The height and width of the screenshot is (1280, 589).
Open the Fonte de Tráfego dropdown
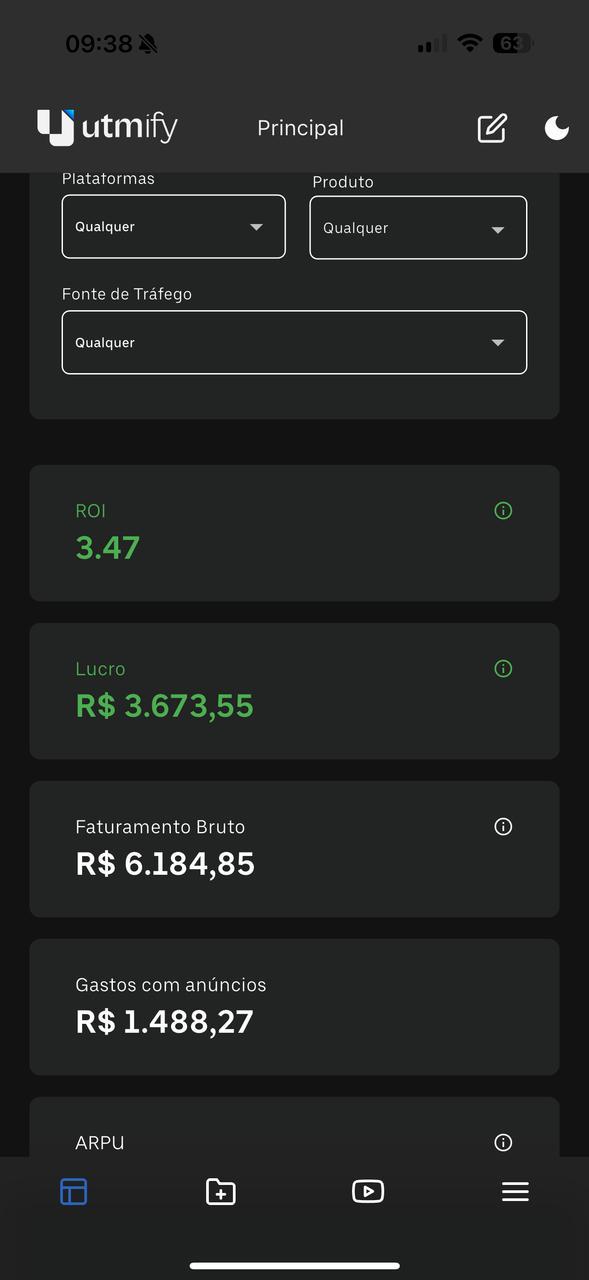[294, 342]
